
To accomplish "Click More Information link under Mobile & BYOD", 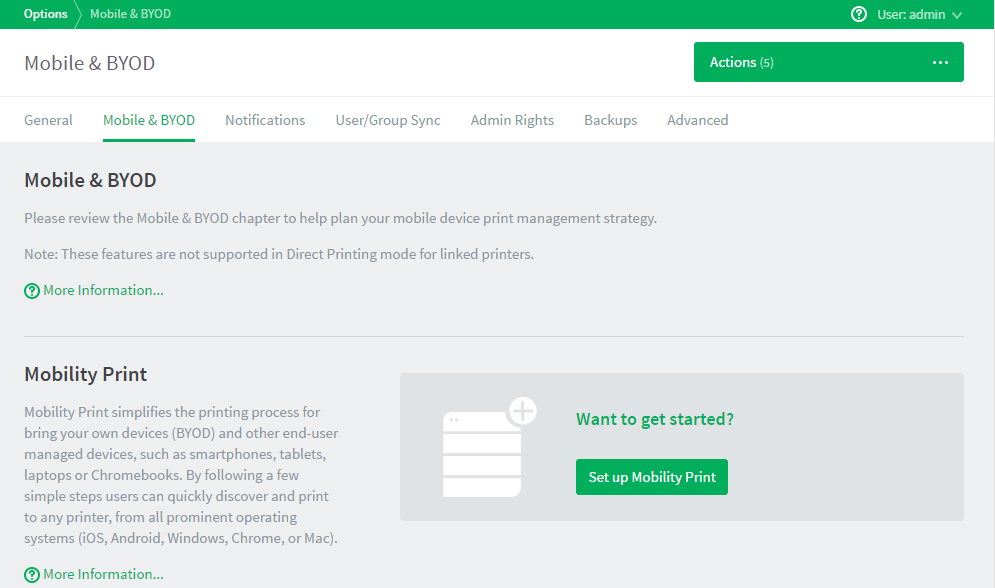I will pyautogui.click(x=103, y=290).
